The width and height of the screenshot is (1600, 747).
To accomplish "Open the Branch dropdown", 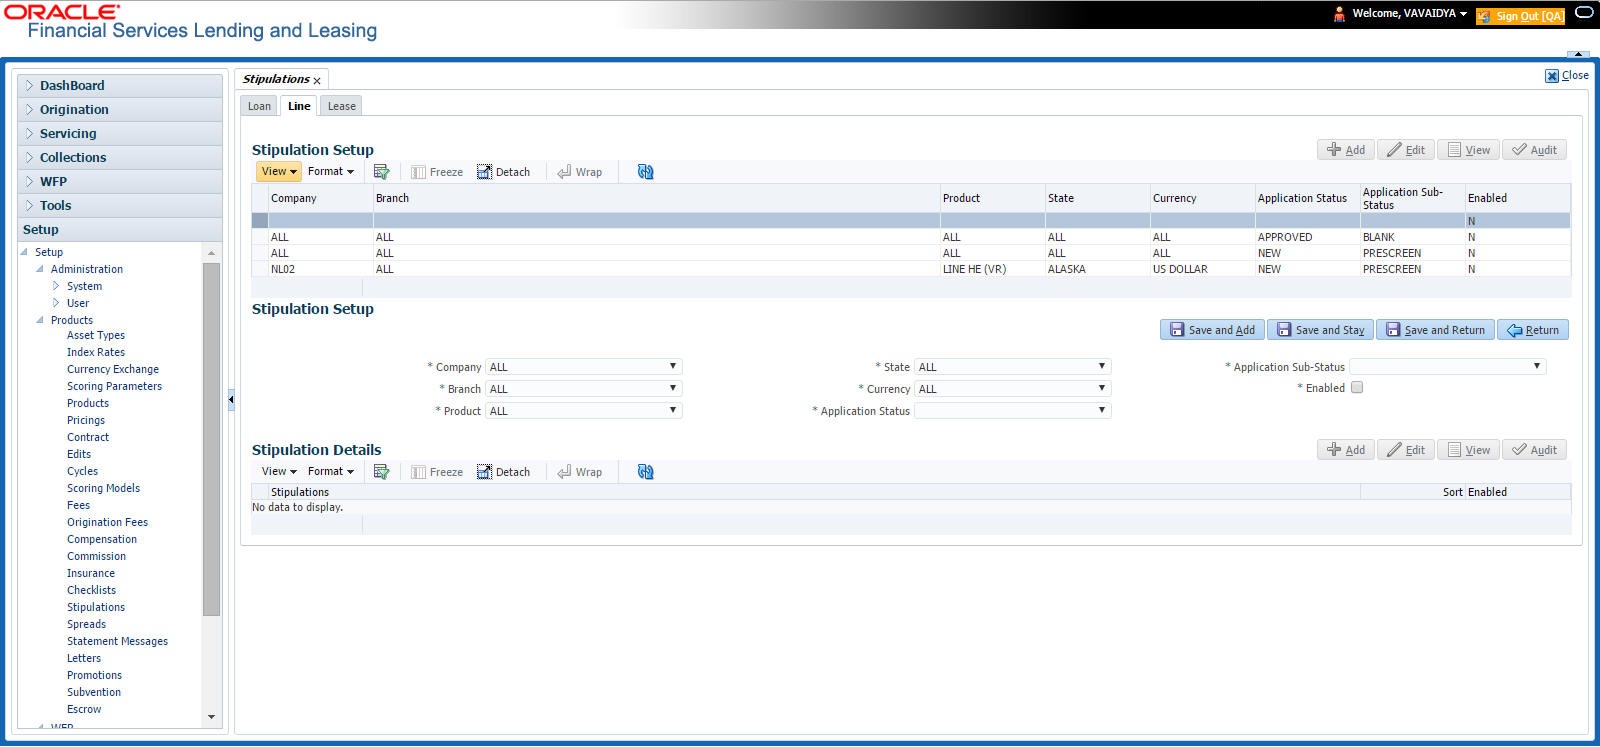I will coord(583,389).
